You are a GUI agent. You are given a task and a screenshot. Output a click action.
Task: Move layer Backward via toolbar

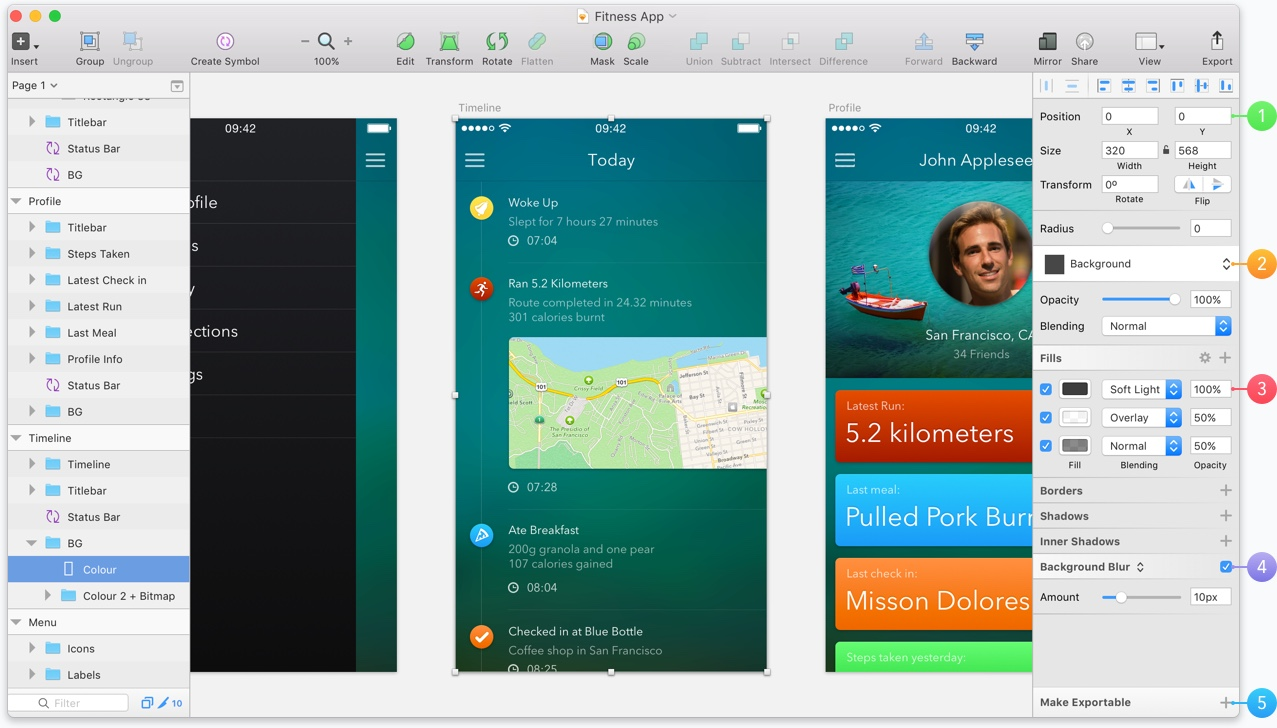974,42
